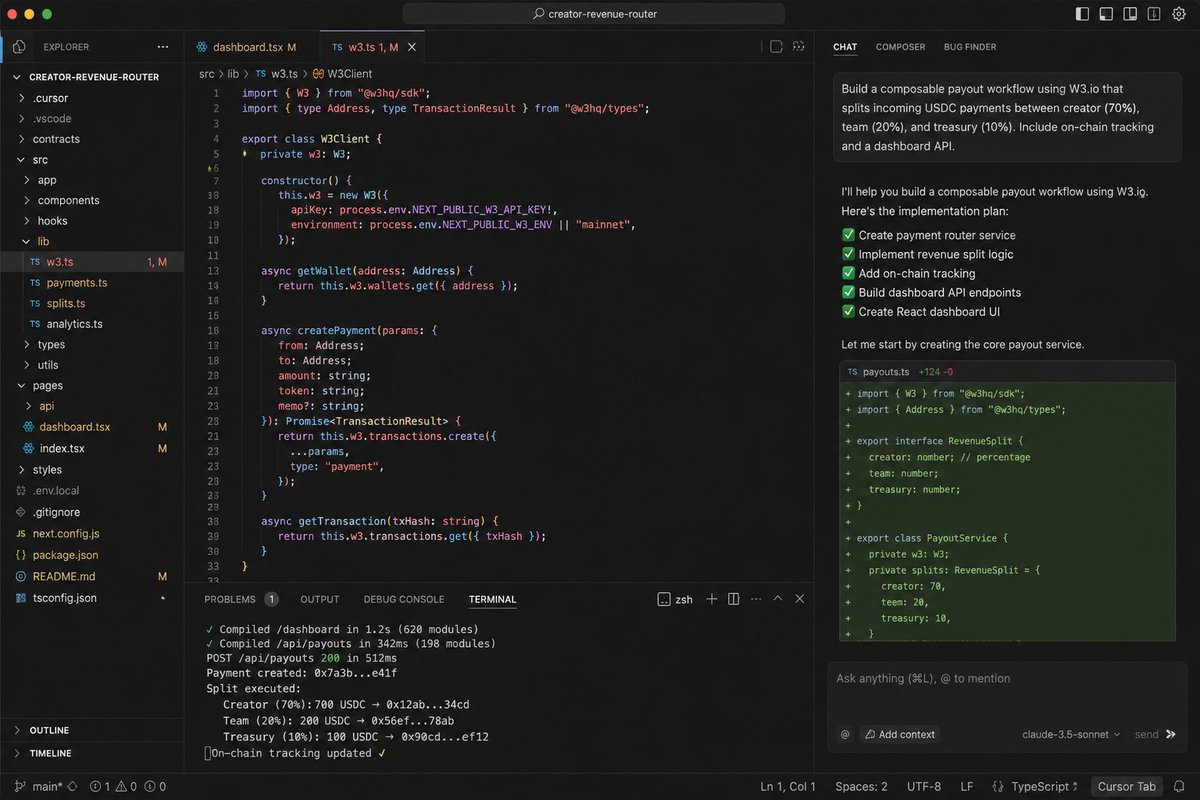Viewport: 1200px width, 800px height.
Task: Toggle 'Add on-chain tracking' checkbox
Action: tap(849, 273)
